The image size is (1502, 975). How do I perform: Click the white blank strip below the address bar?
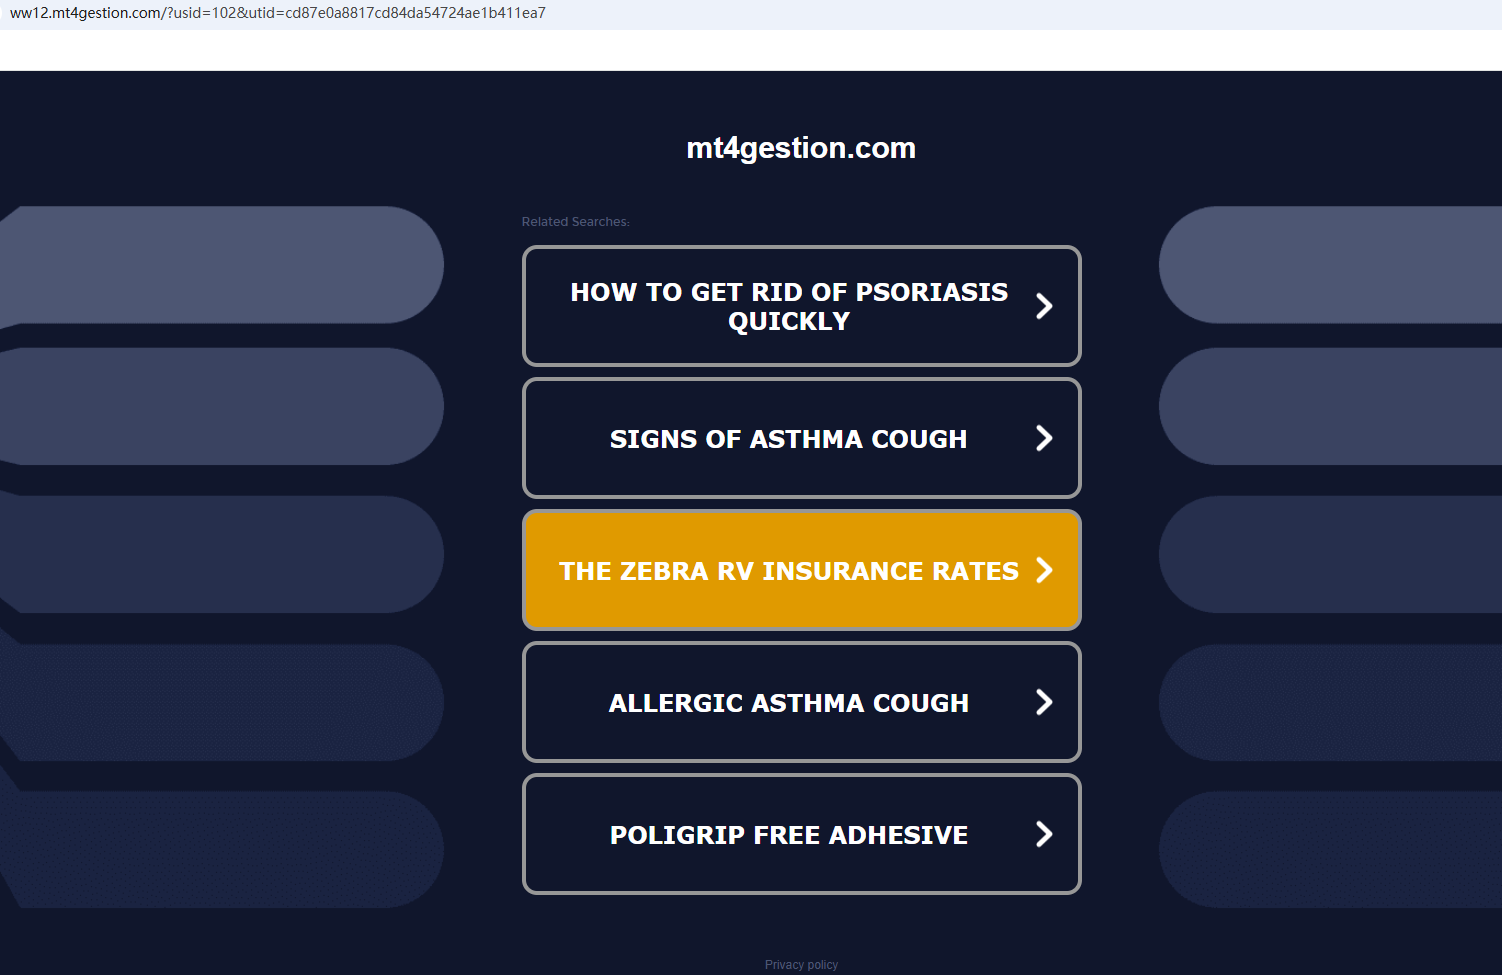750,50
